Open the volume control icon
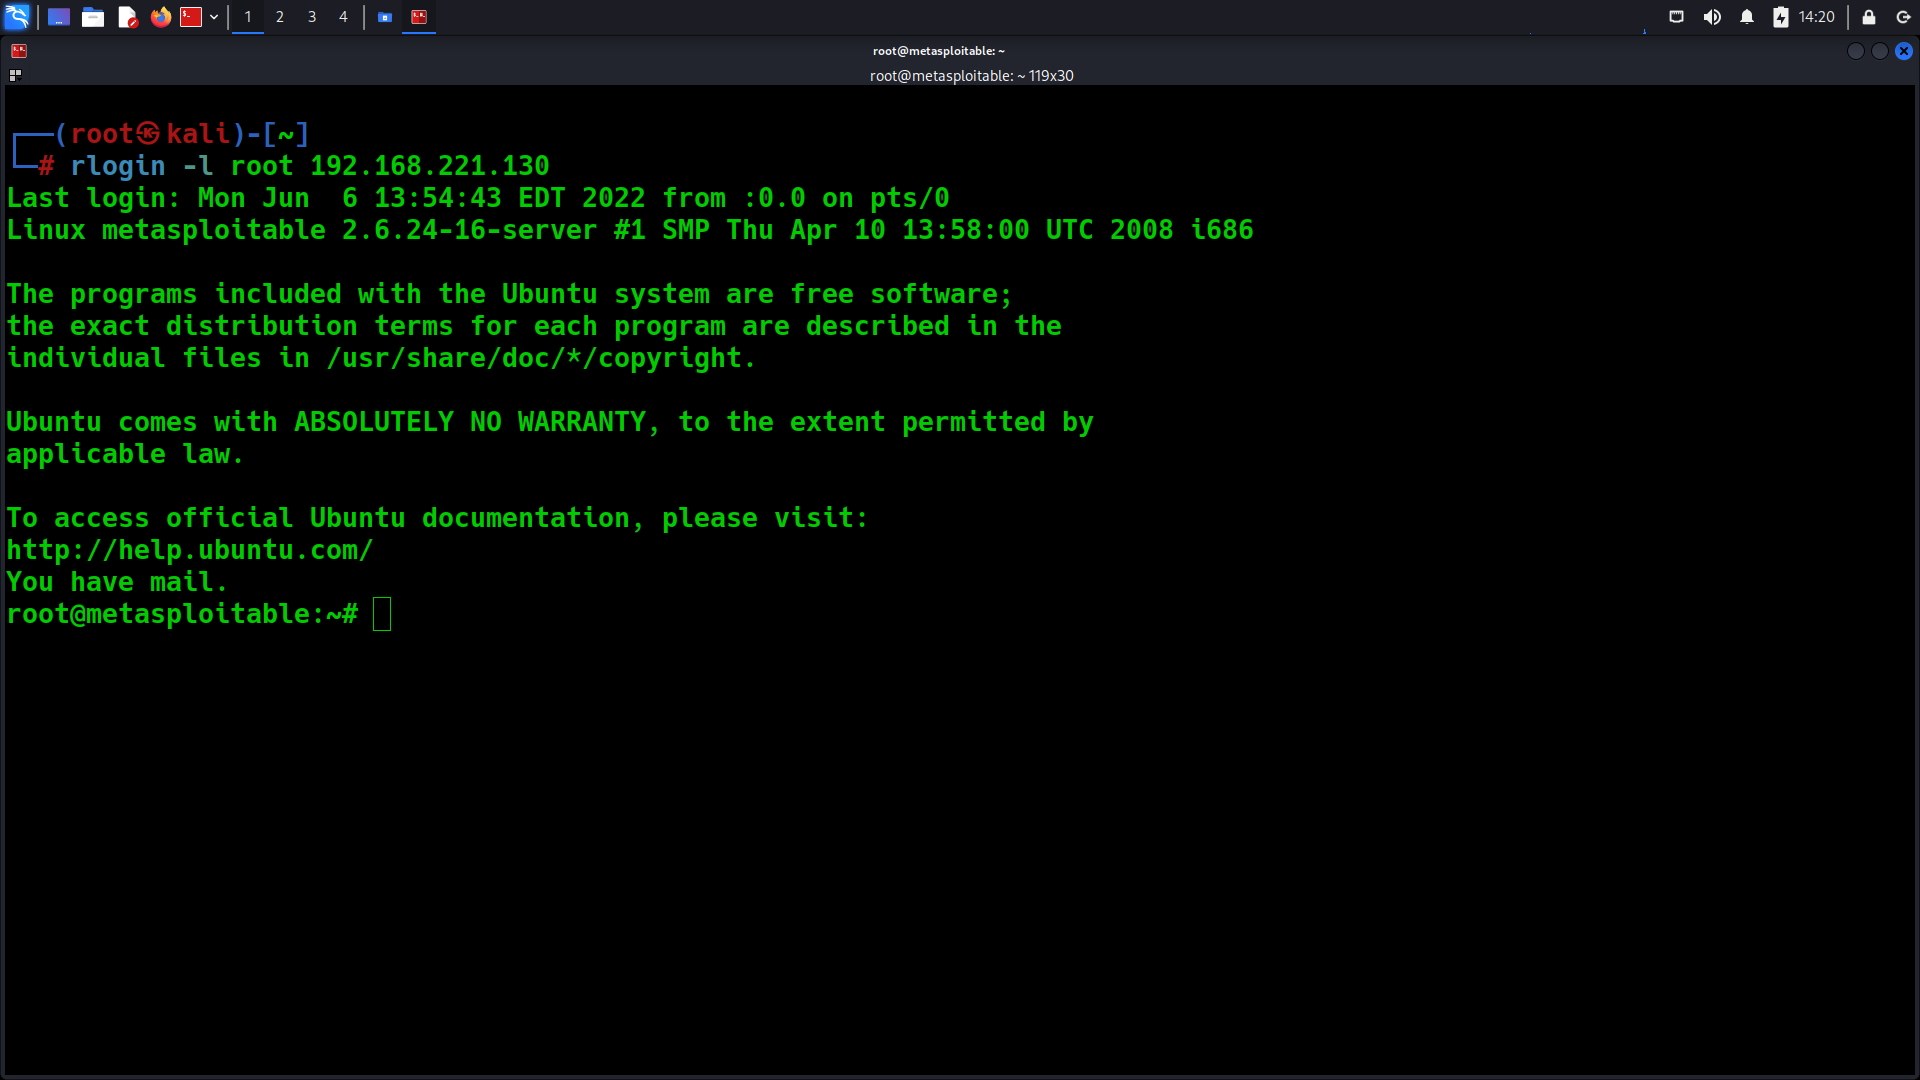Viewport: 1920px width, 1080px height. click(x=1712, y=17)
